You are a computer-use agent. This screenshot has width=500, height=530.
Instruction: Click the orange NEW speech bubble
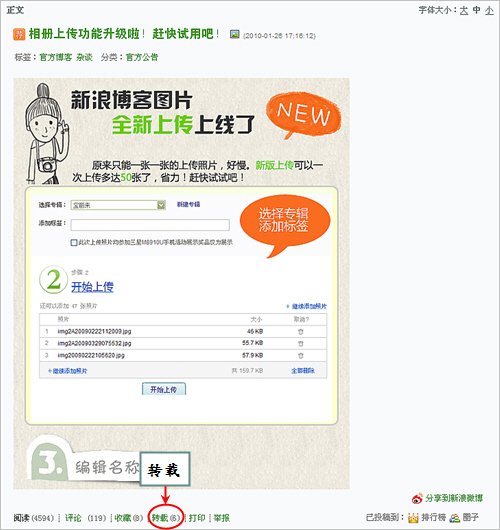(303, 114)
